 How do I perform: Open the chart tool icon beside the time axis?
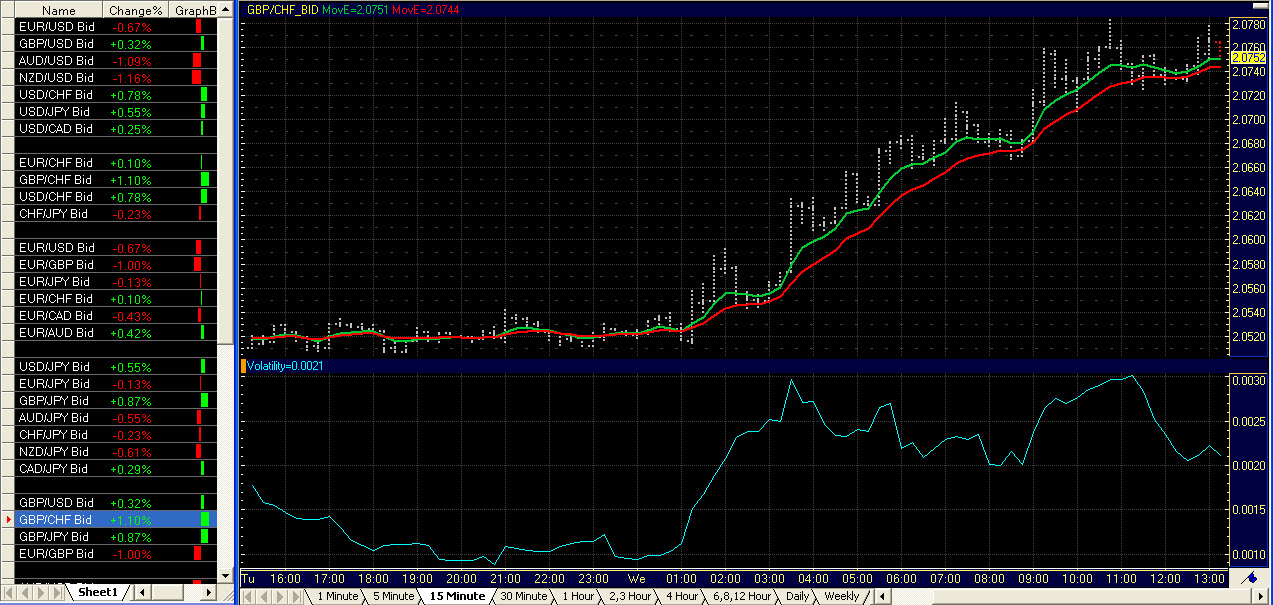(x=1249, y=578)
